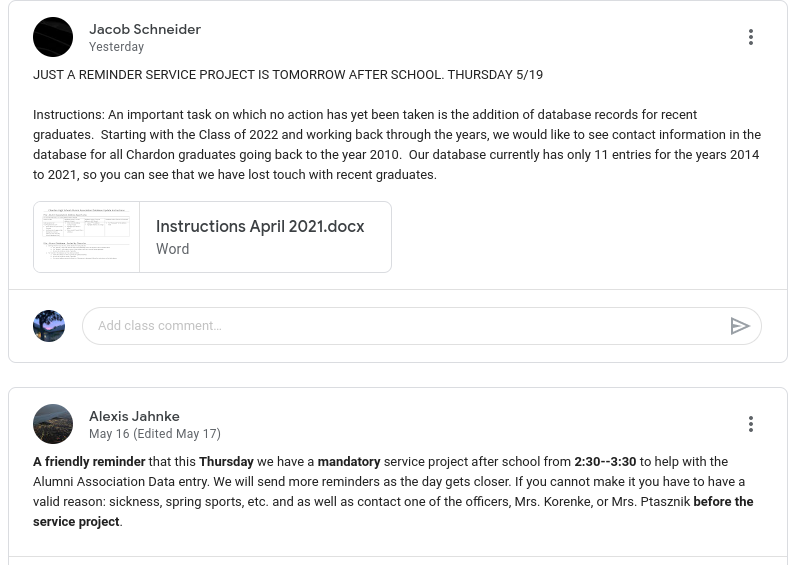
Task: Click your avatar beside the comment box
Action: [x=49, y=326]
